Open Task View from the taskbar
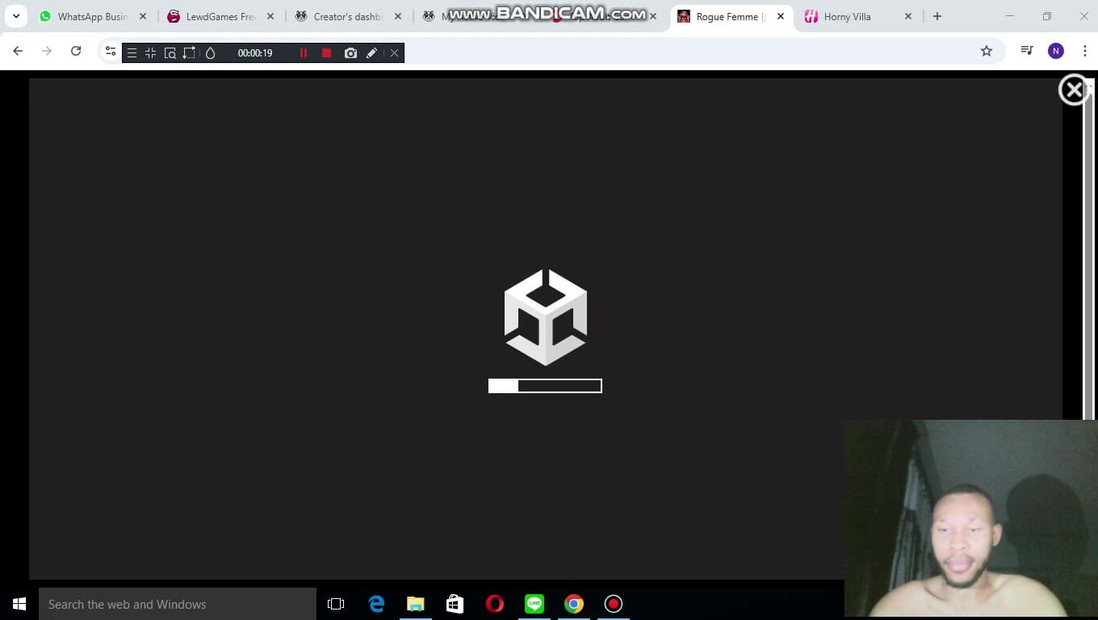 pyautogui.click(x=336, y=604)
